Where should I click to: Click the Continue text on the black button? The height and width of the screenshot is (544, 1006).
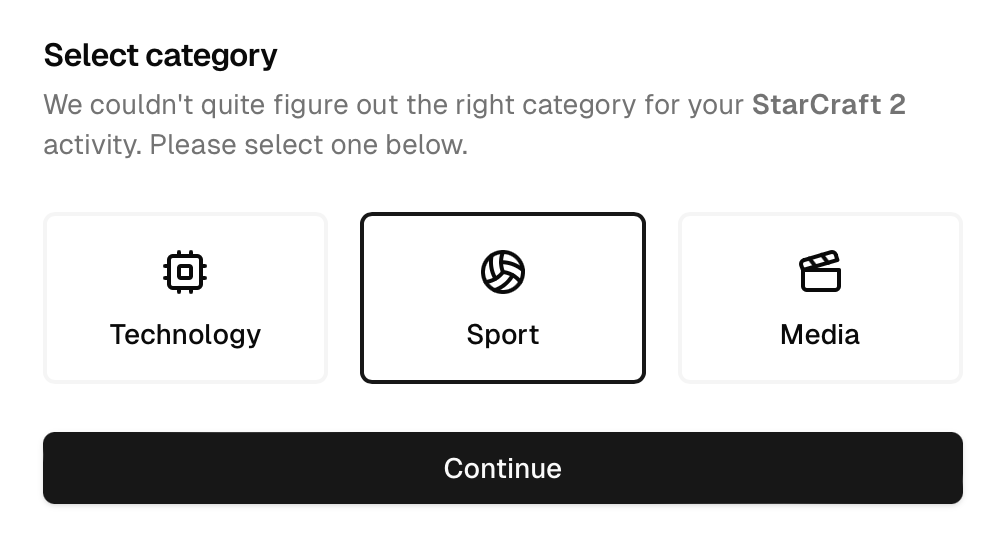[503, 468]
